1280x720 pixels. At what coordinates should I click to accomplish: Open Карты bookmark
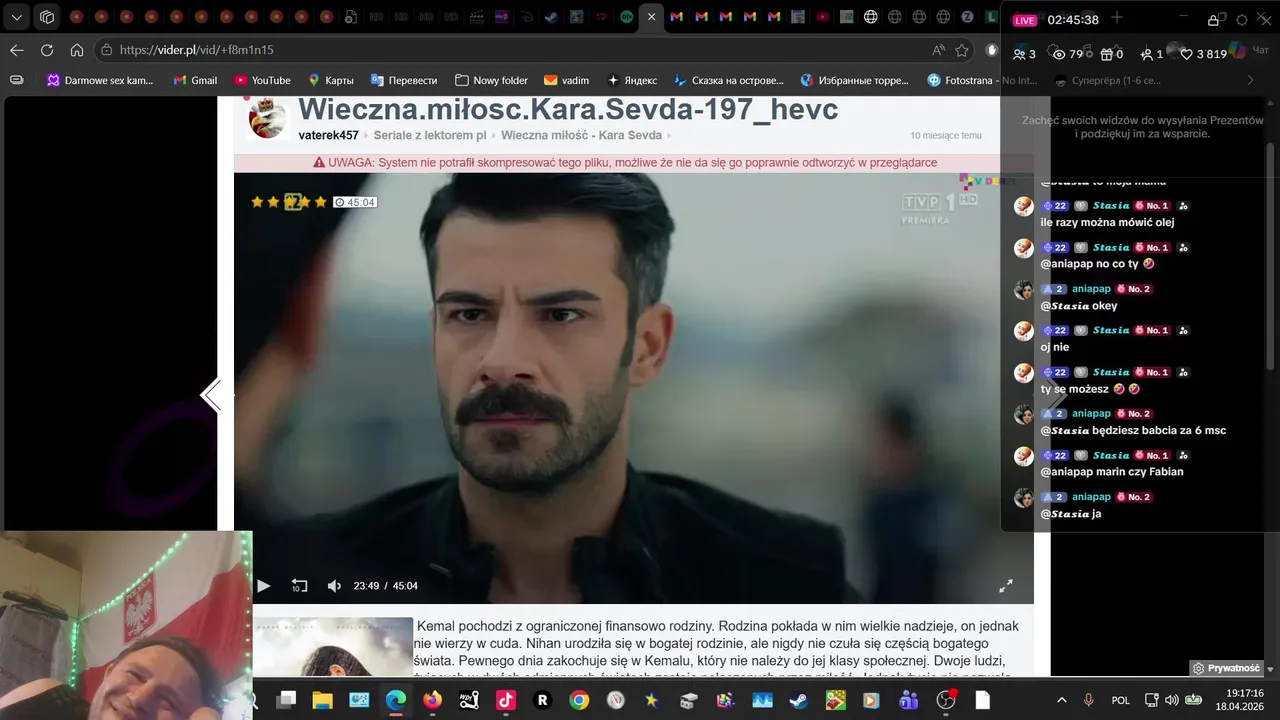[330, 80]
